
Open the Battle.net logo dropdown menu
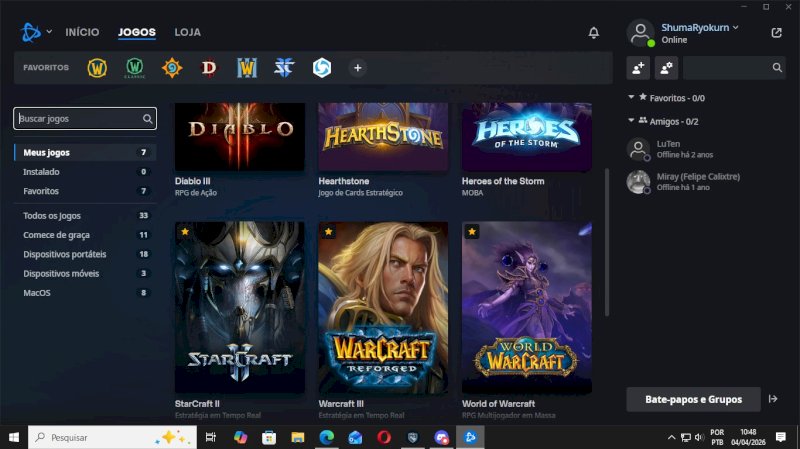pyautogui.click(x=36, y=32)
